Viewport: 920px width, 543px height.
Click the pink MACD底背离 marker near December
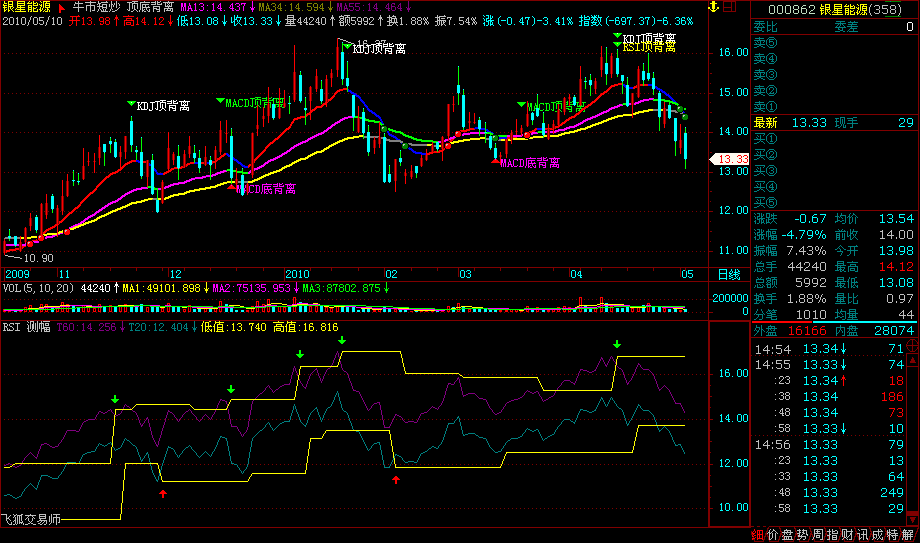264,188
